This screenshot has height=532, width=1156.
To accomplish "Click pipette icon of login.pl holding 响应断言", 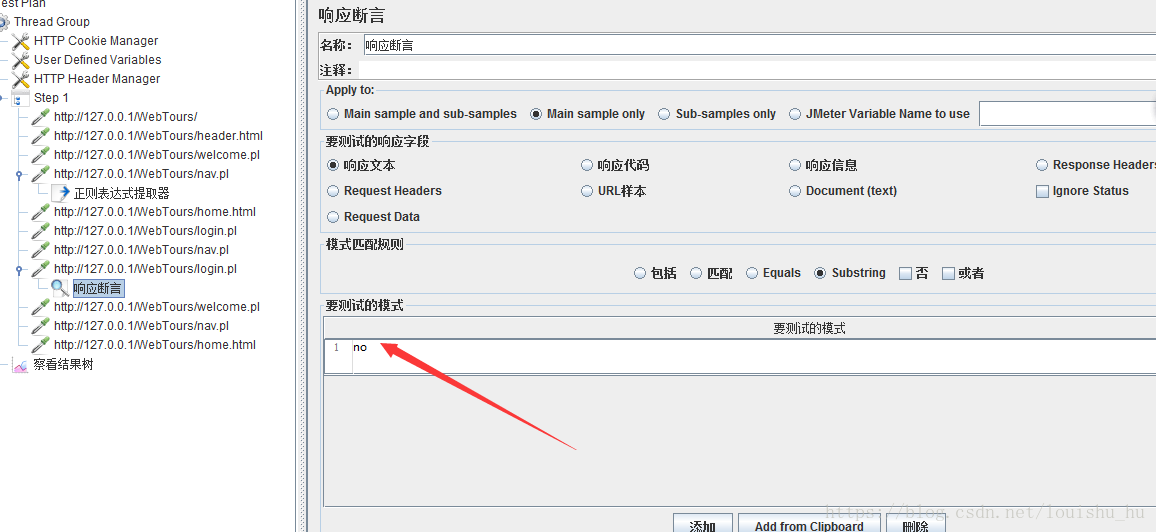I will tap(41, 269).
